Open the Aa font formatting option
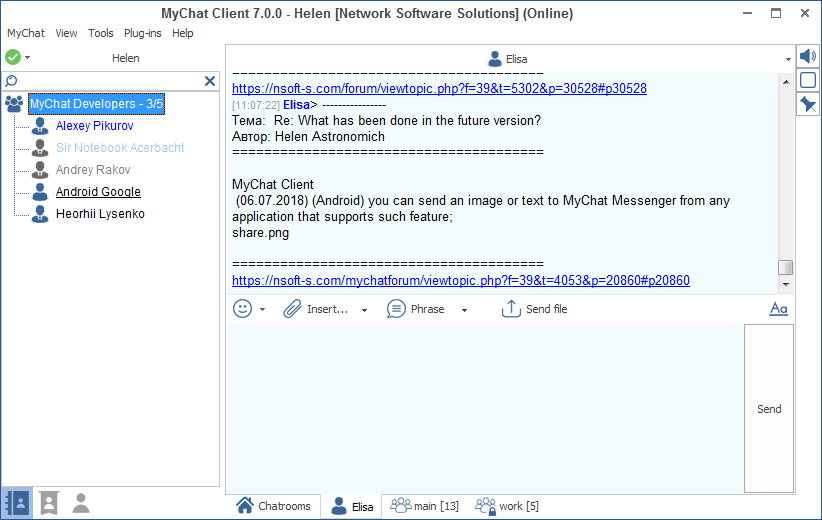The width and height of the screenshot is (822, 520). [778, 309]
